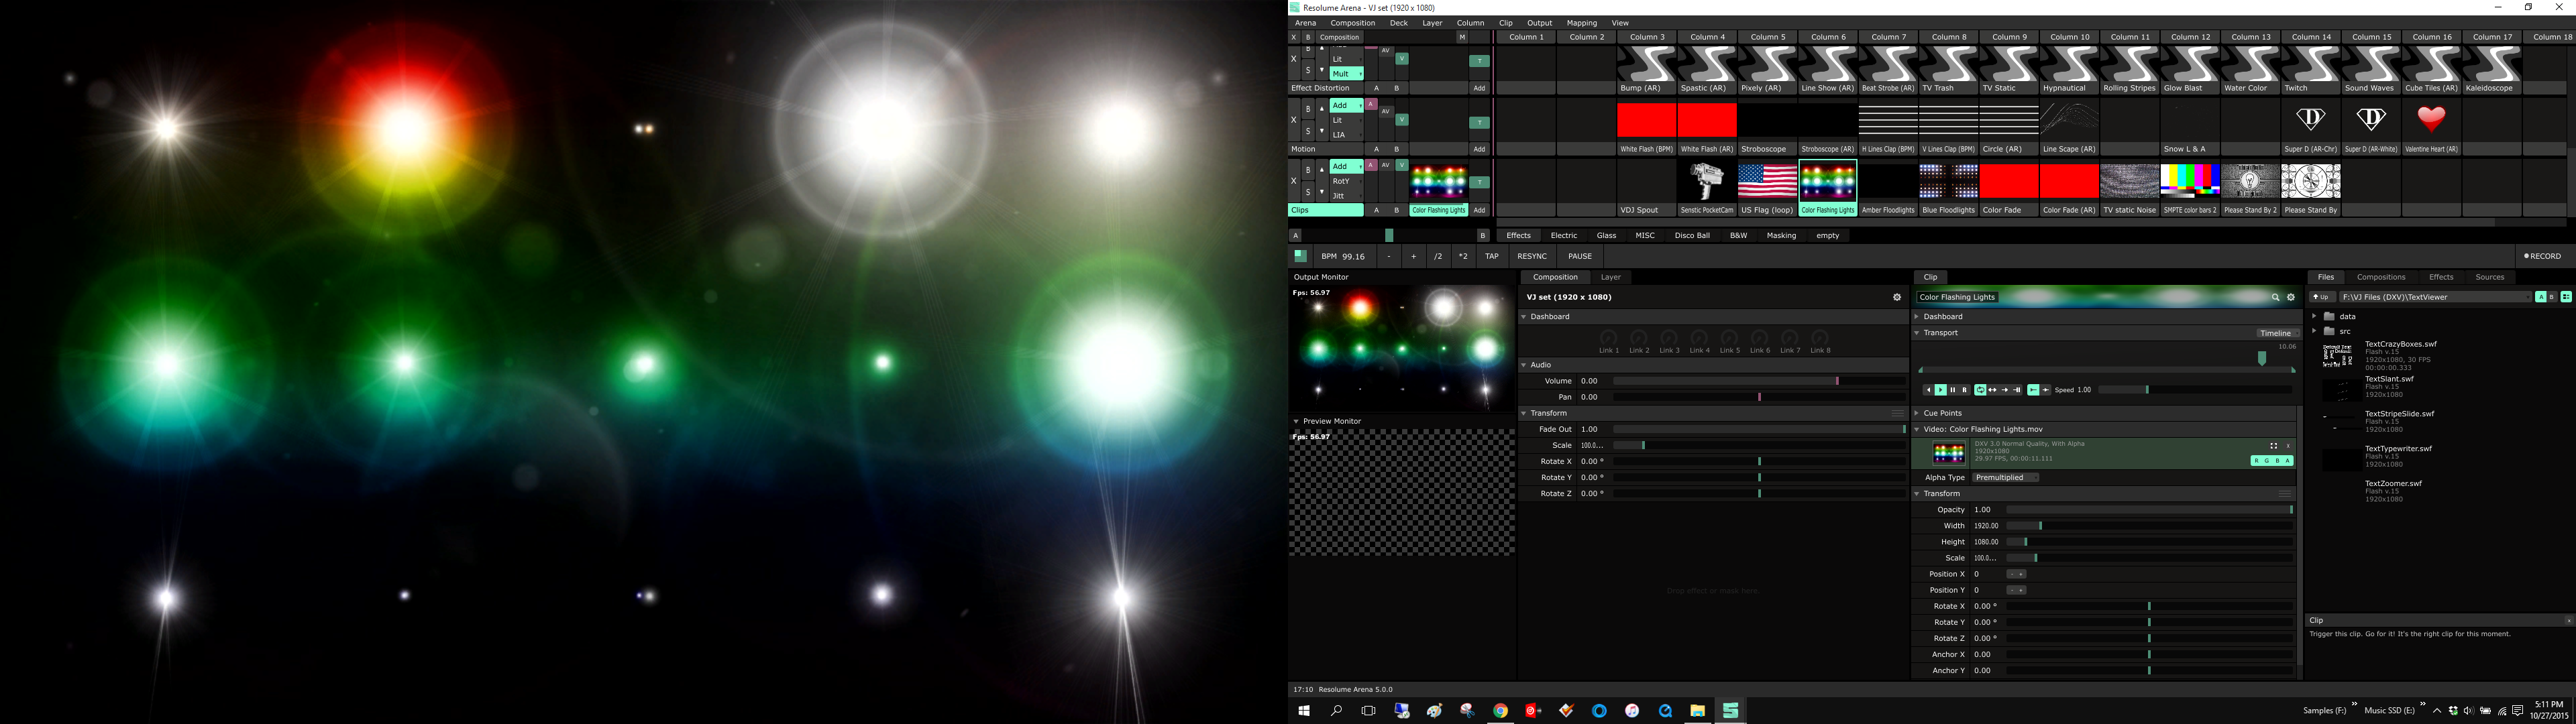Expand the Cue Points section
Viewport: 2576px width, 724px height.
[x=1918, y=413]
